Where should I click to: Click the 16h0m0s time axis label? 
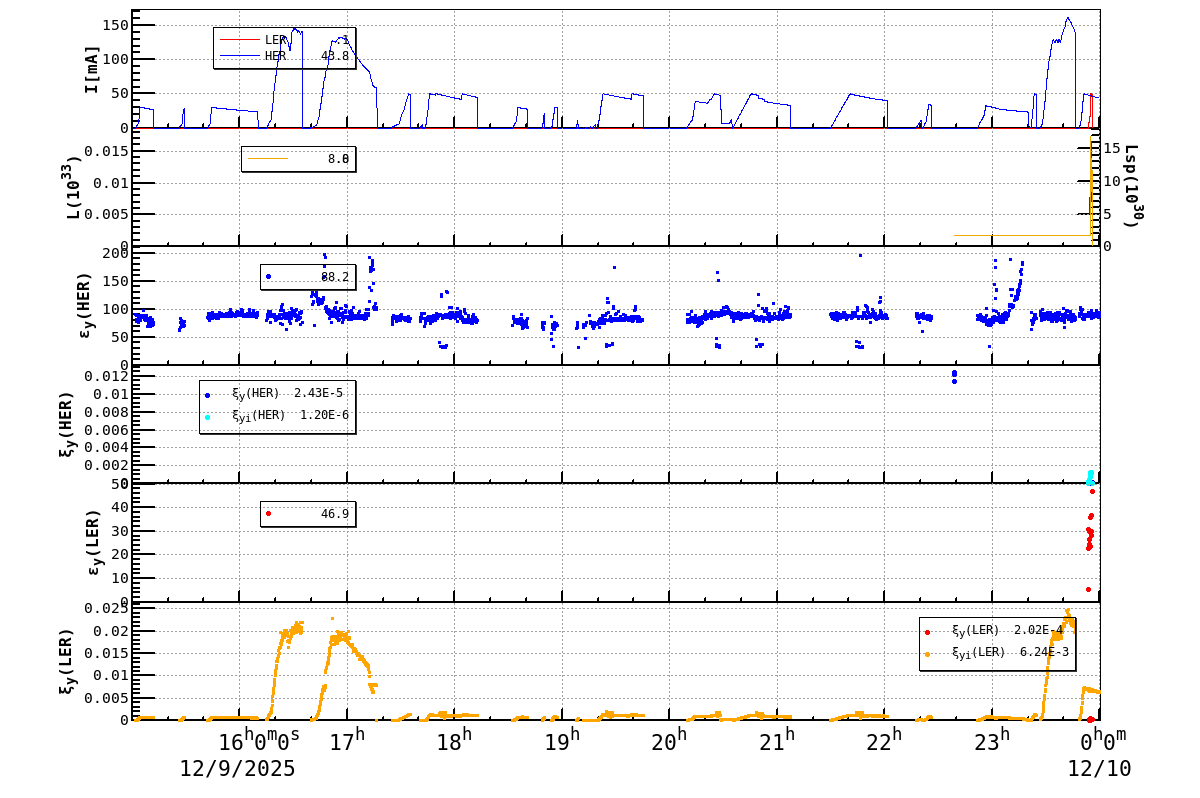point(258,741)
